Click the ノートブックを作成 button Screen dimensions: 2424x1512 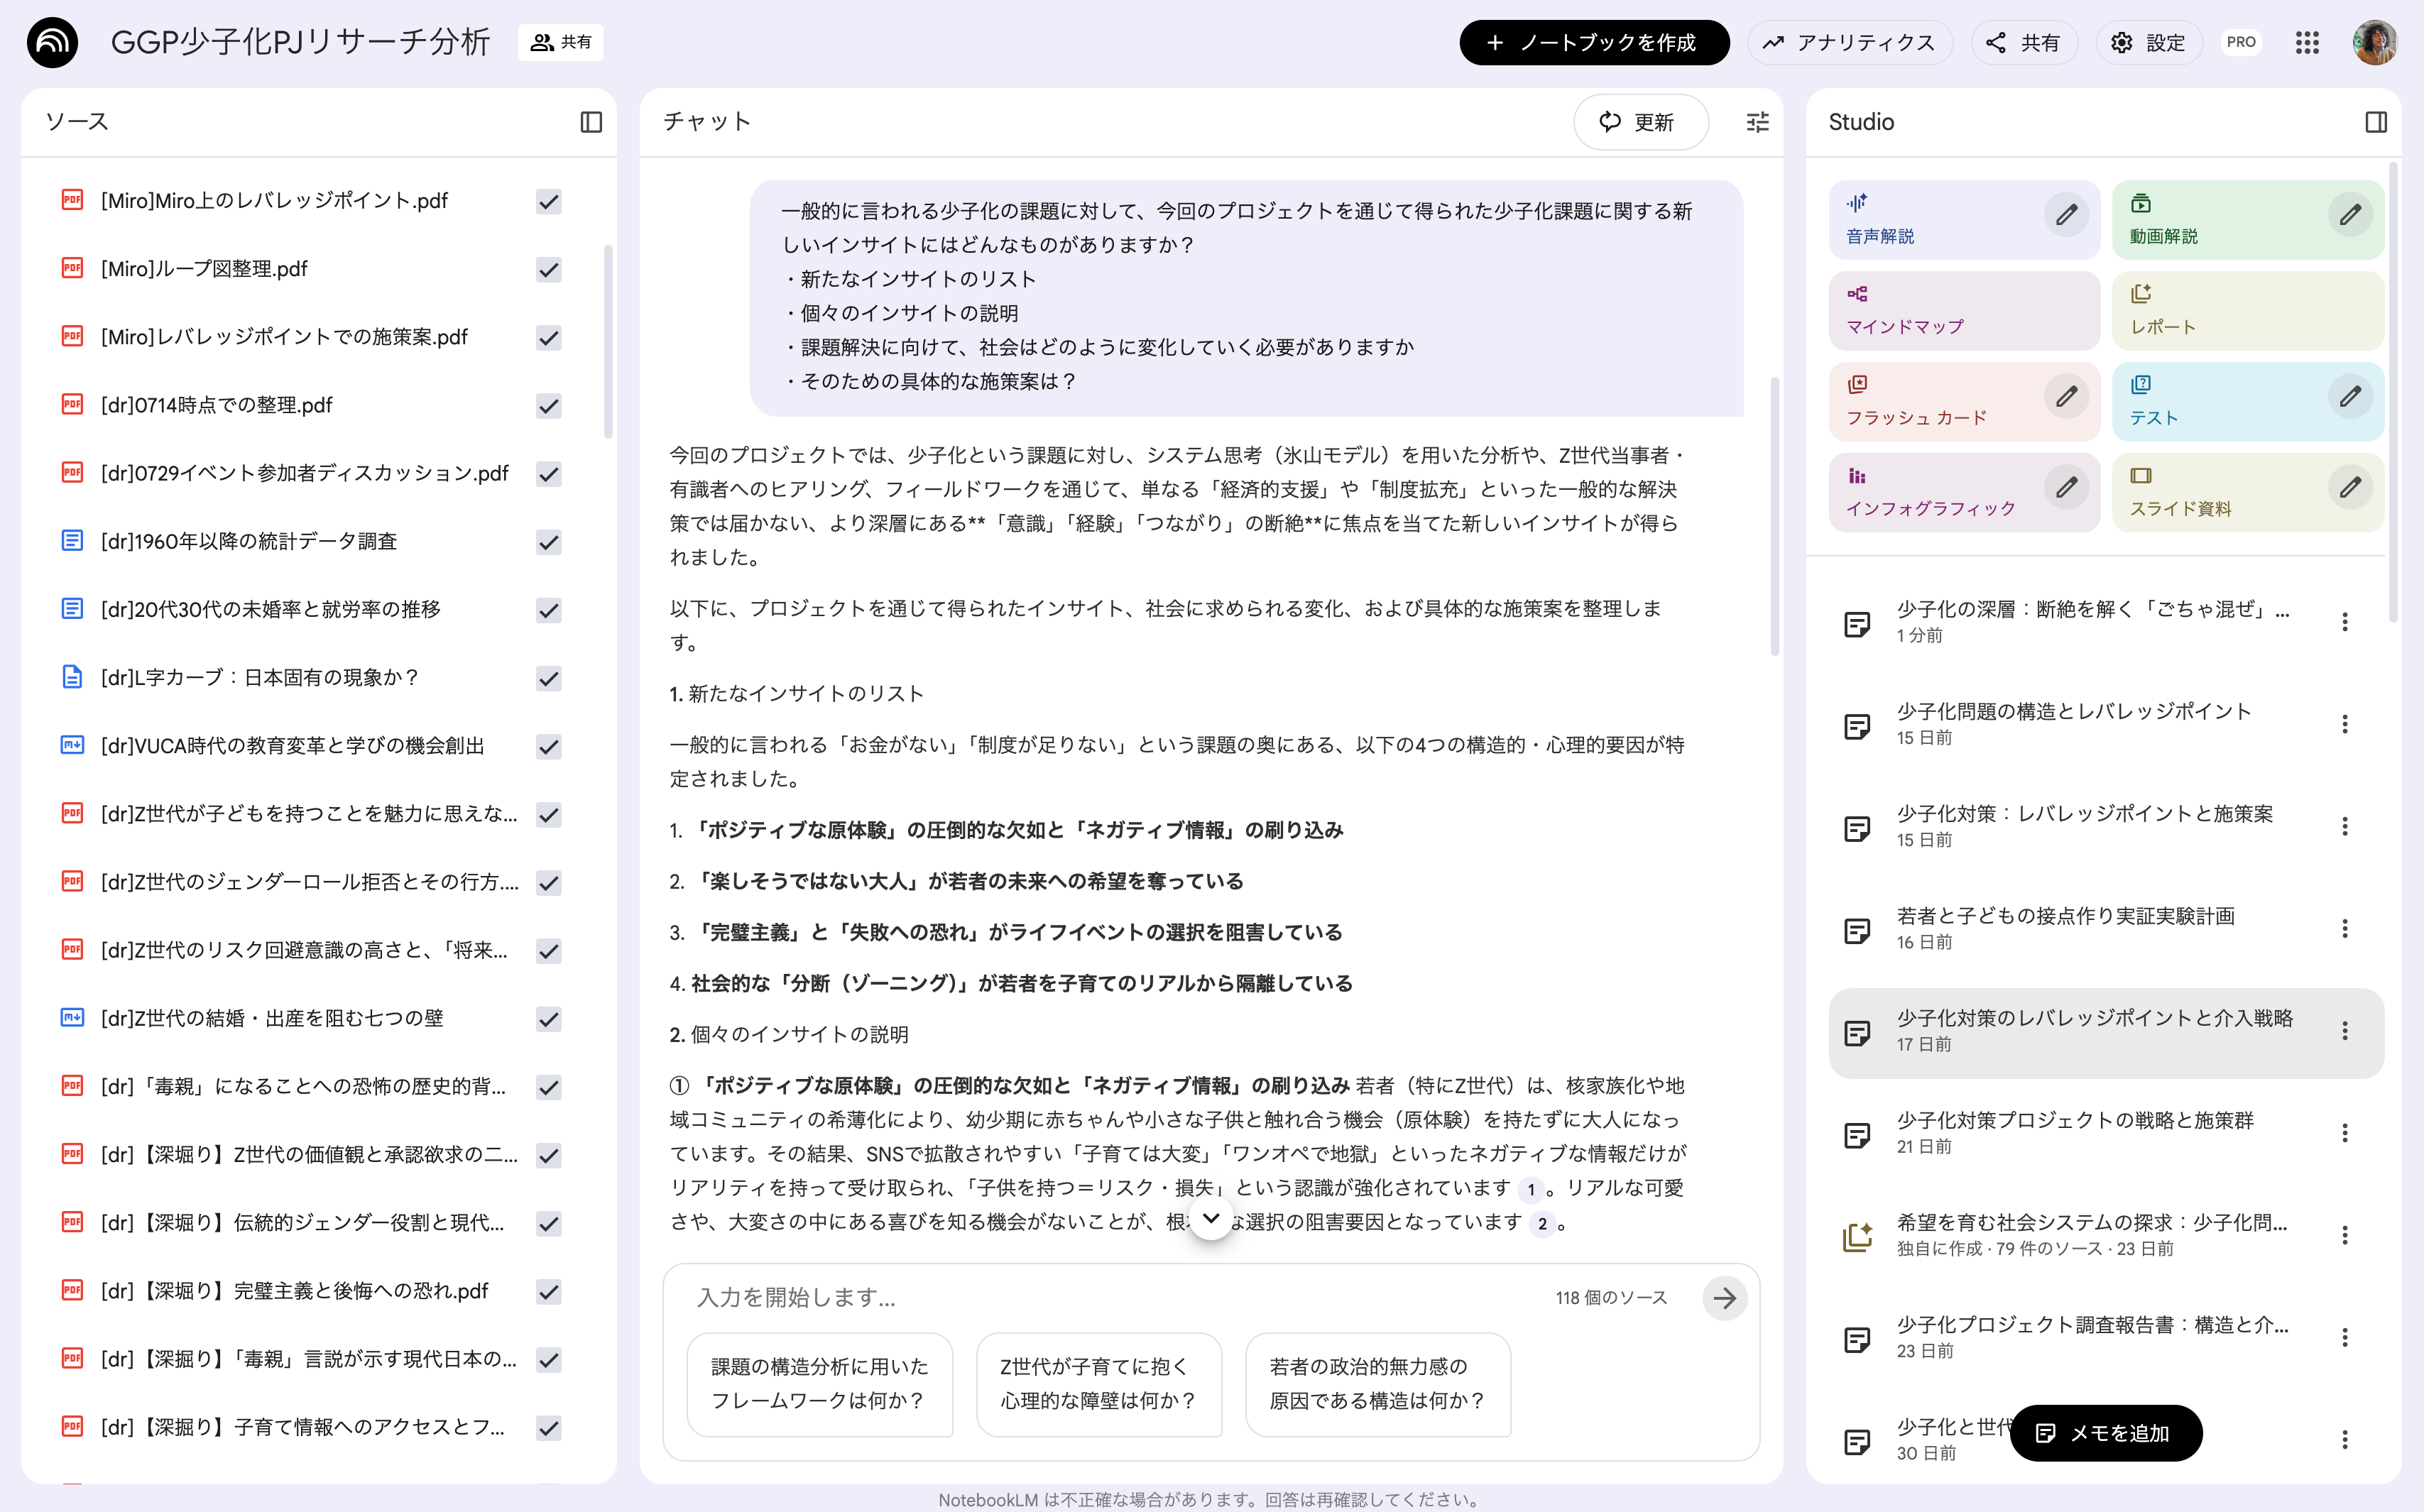click(1593, 43)
